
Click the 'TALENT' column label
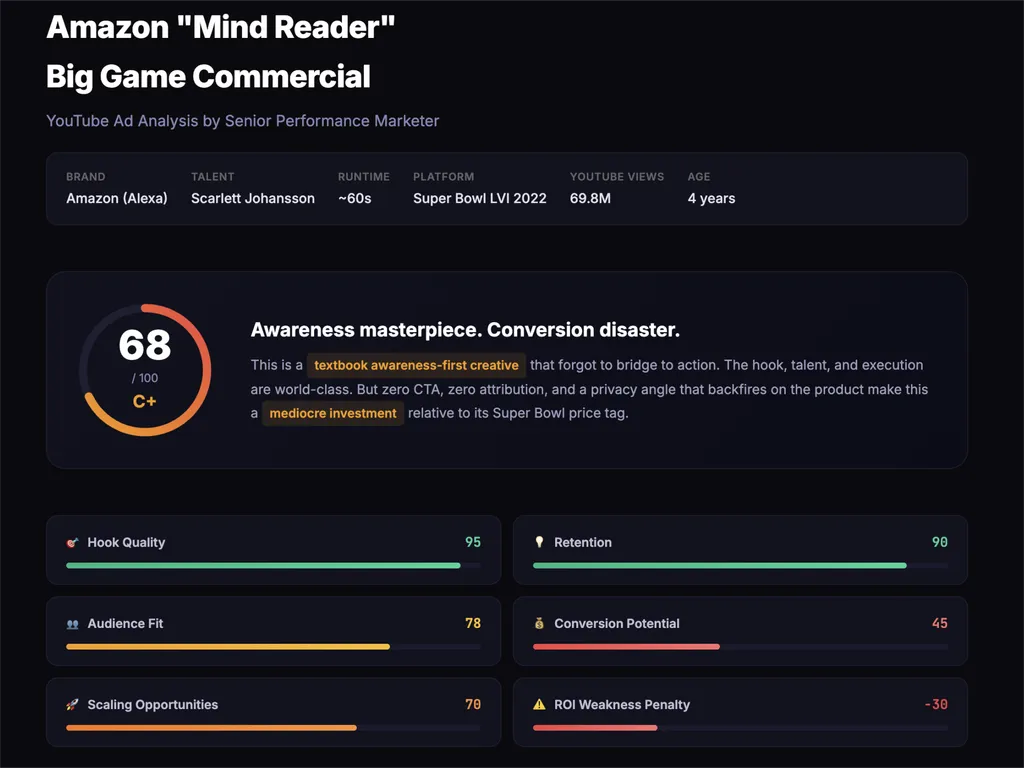click(213, 177)
